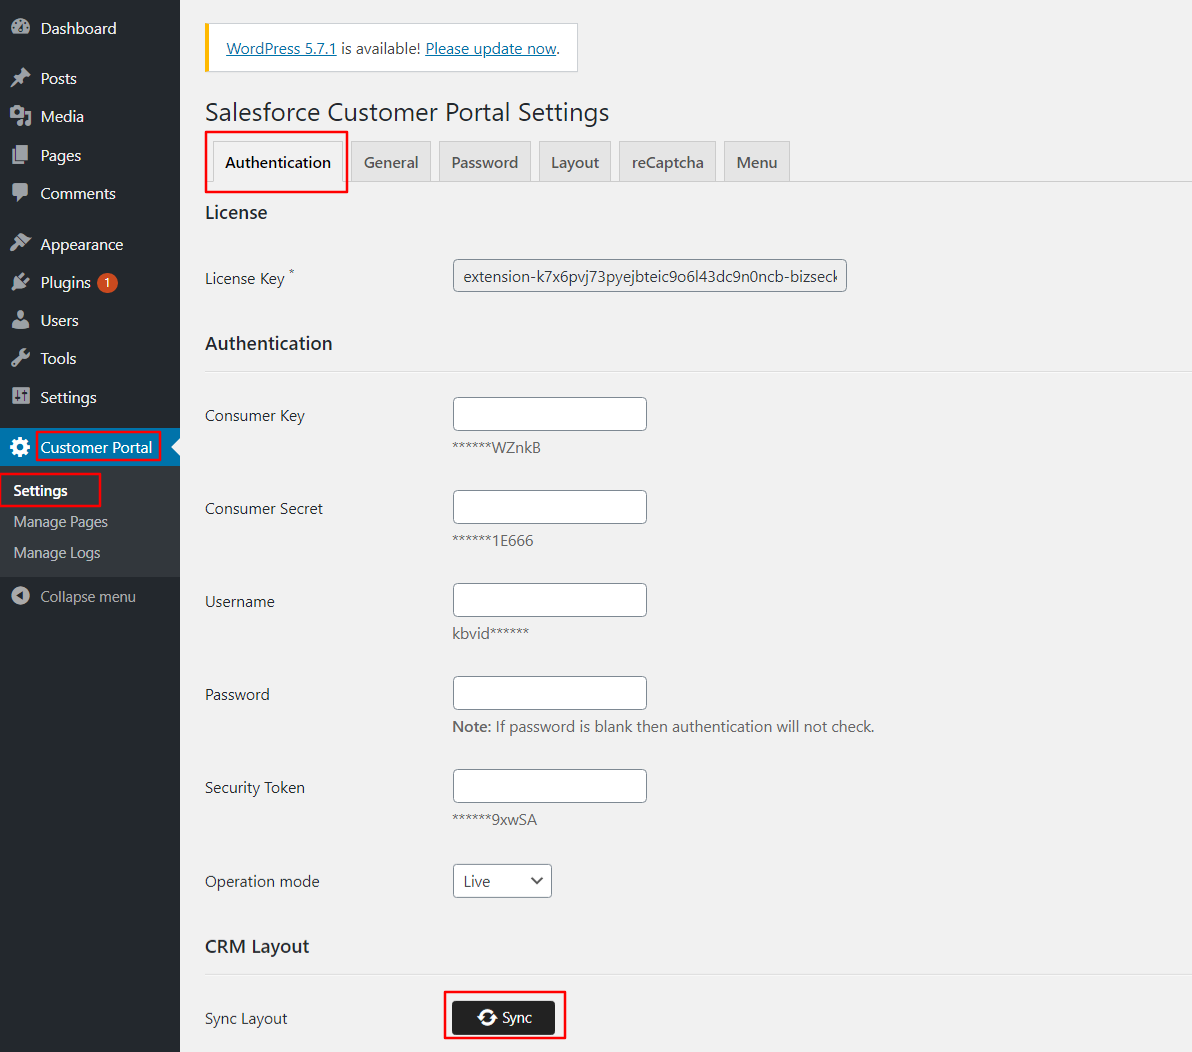Click the 'Please update now' link
Screen dimensions: 1192x1052
click(491, 48)
